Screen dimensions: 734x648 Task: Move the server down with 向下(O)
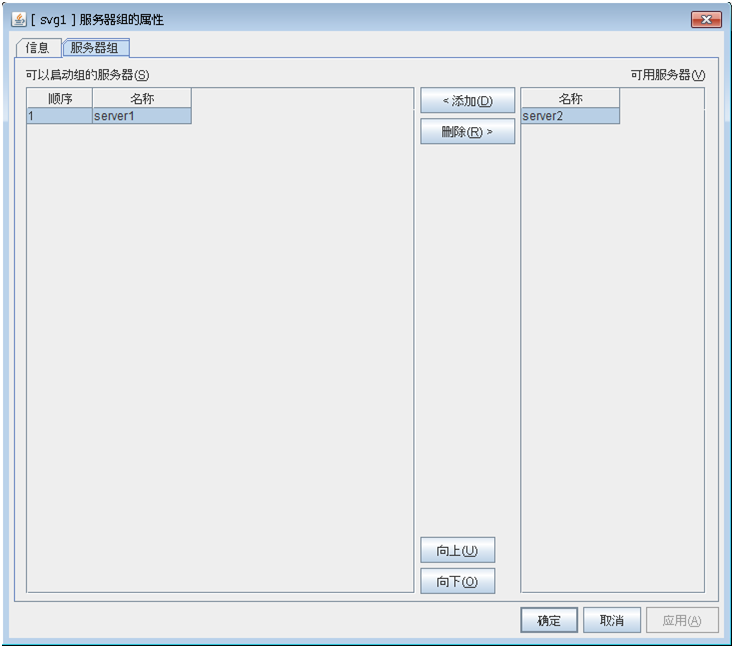[x=457, y=581]
